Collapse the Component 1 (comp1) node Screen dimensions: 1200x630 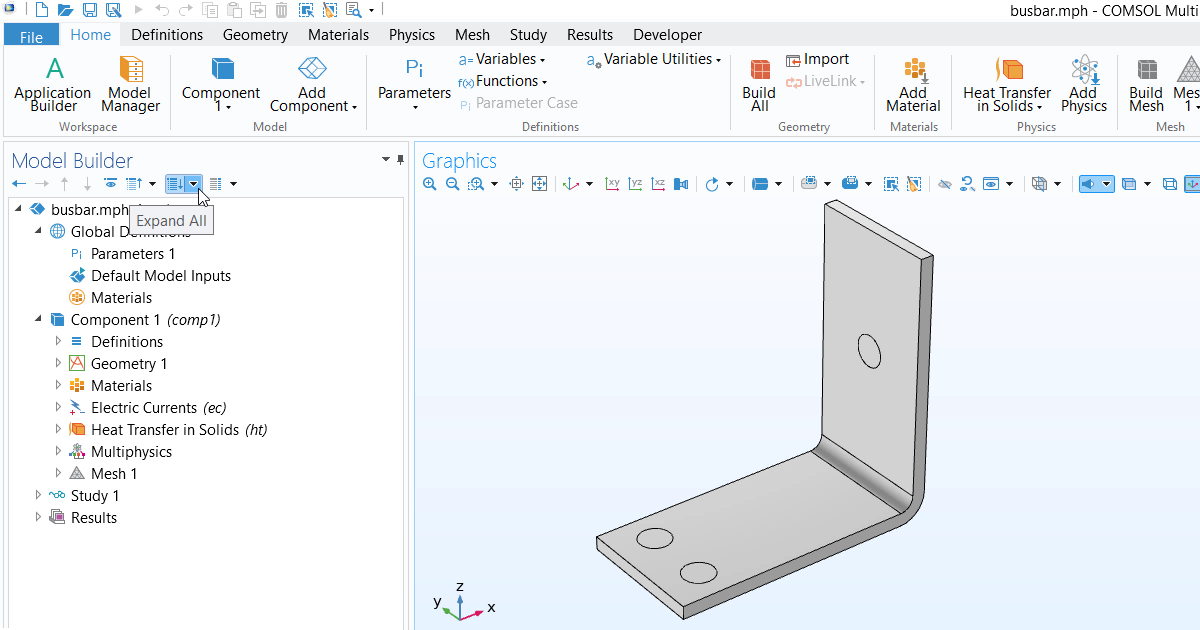pos(38,320)
